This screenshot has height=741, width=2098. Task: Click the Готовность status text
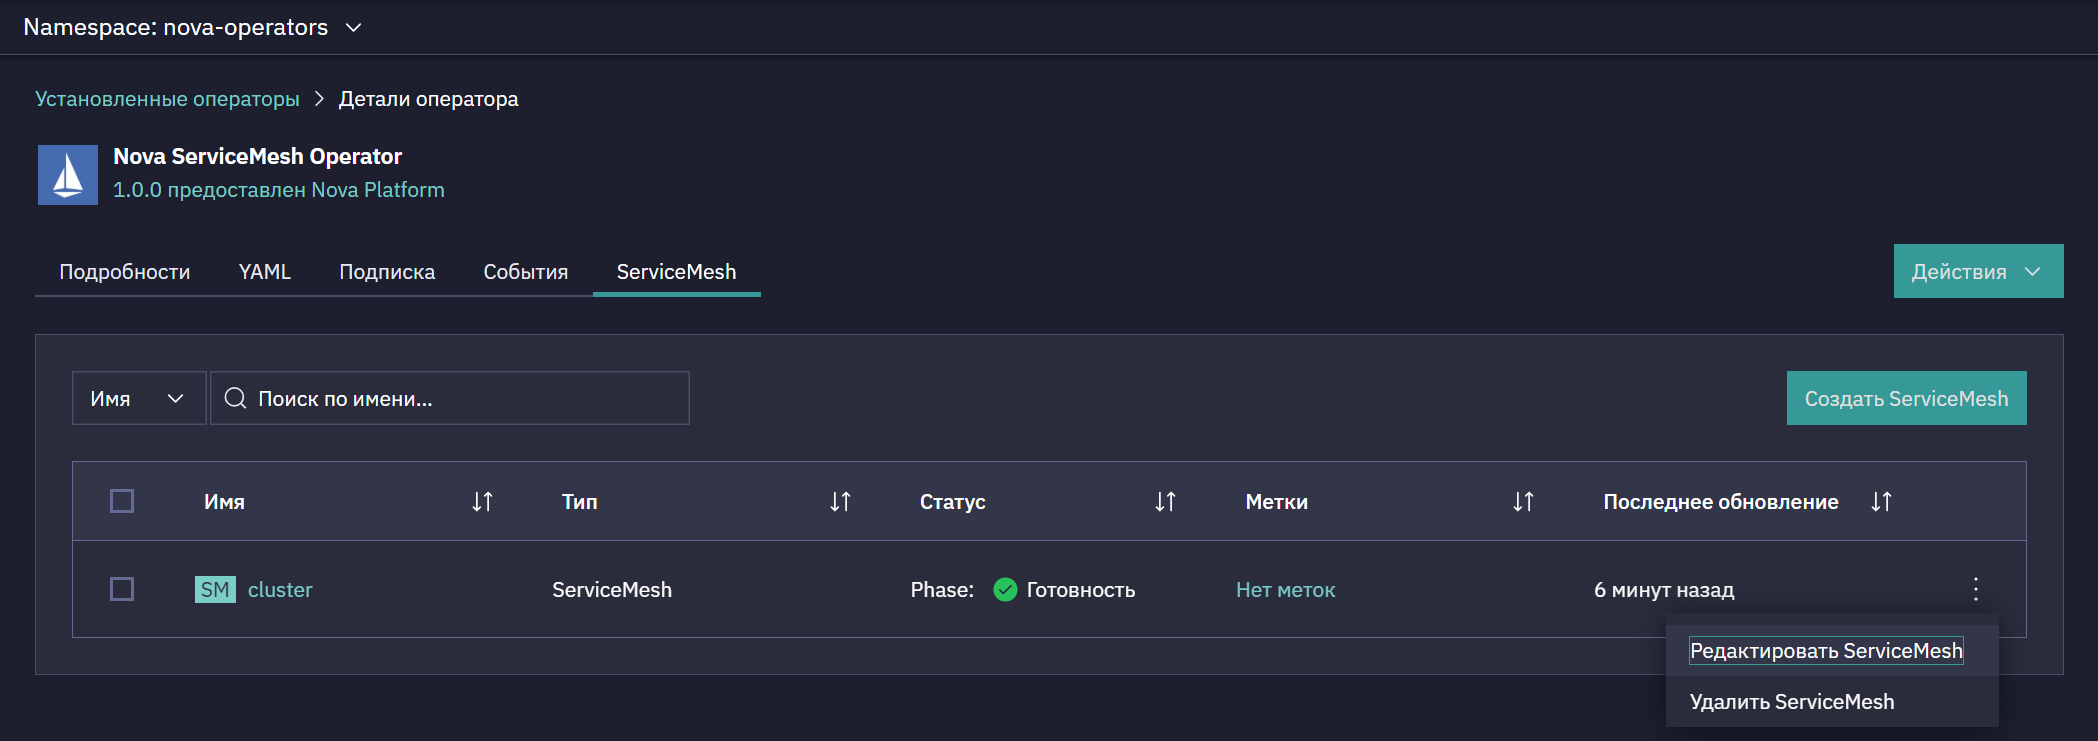coord(1081,590)
